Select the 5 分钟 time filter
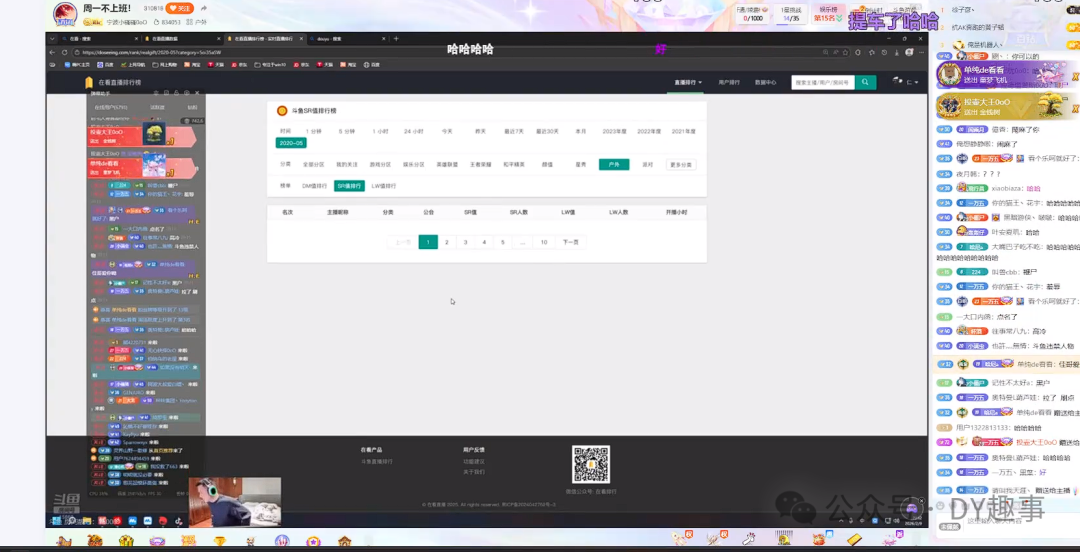Viewport: 1080px width, 552px height. pyautogui.click(x=346, y=131)
